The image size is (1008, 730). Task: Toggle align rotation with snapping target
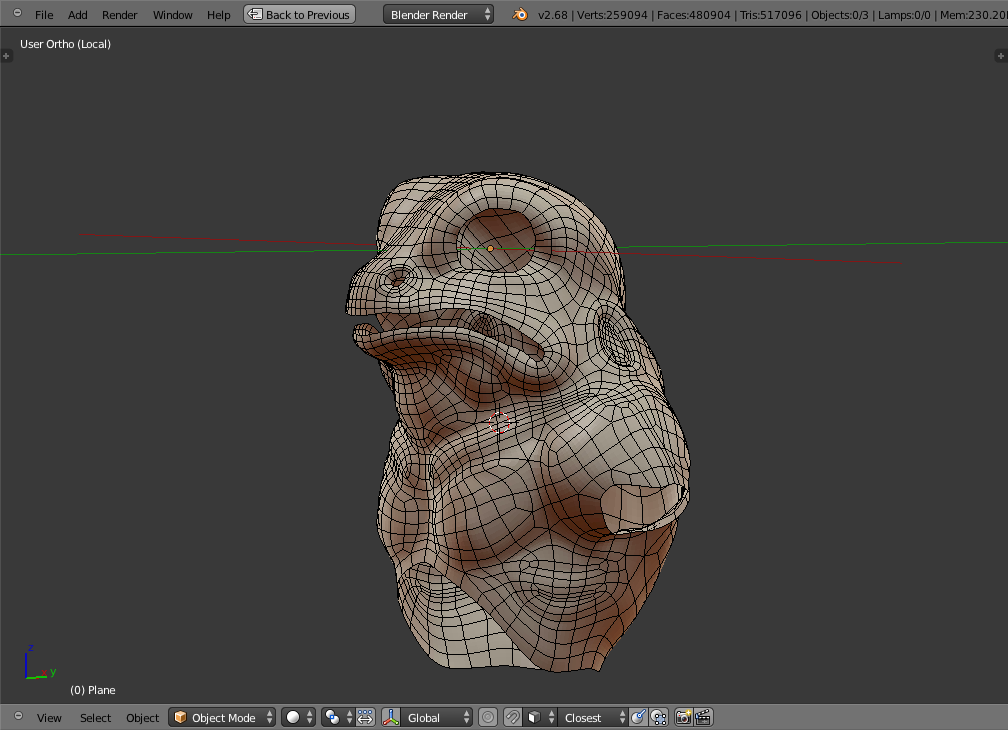tap(638, 717)
